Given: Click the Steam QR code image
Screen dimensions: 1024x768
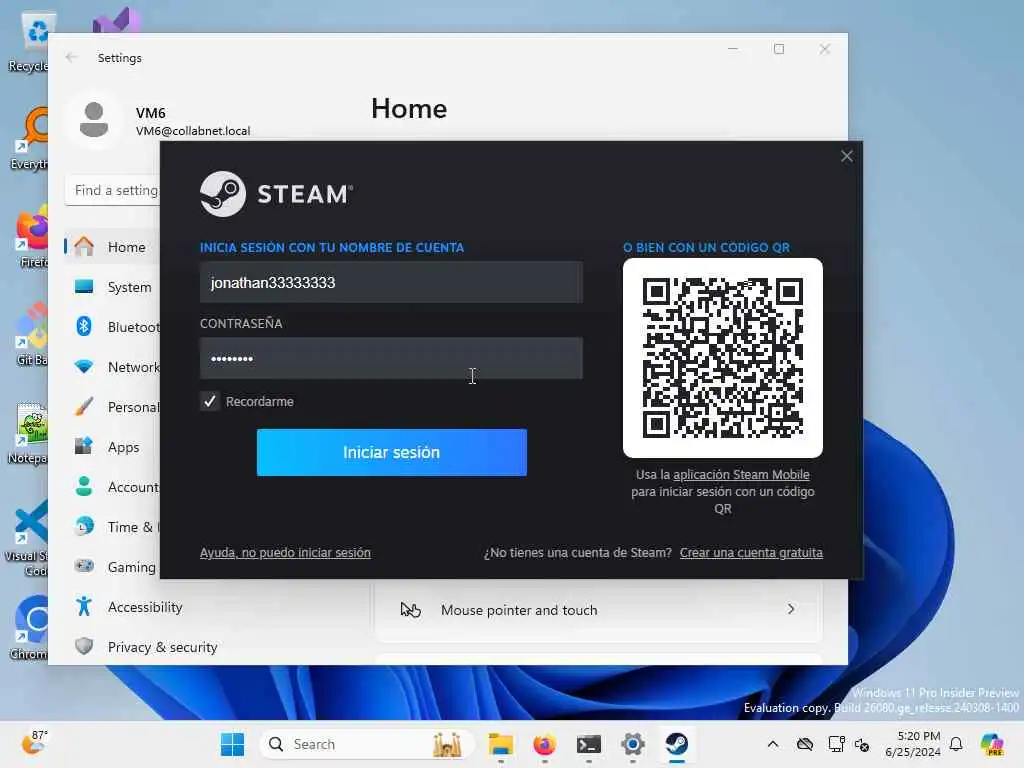Looking at the screenshot, I should pyautogui.click(x=722, y=357).
